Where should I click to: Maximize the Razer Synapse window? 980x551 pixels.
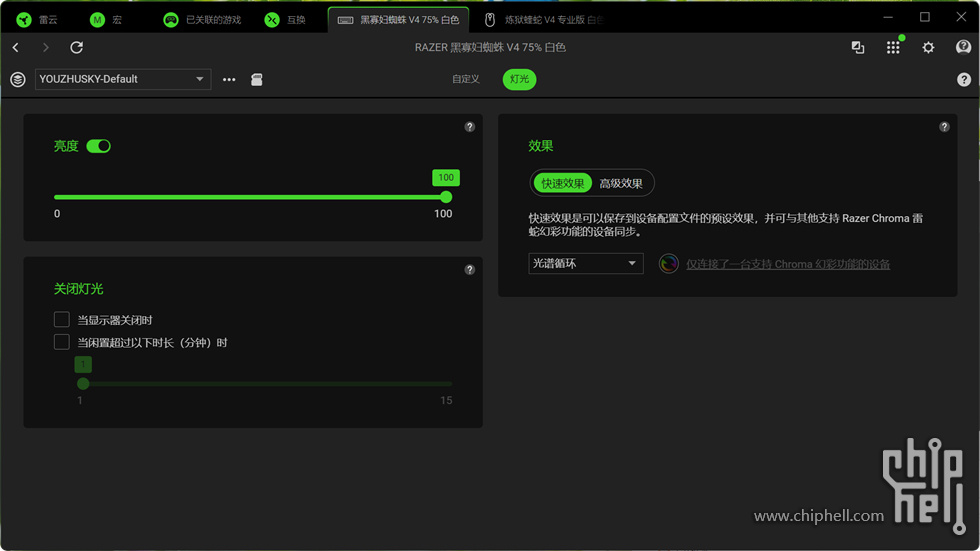(924, 17)
